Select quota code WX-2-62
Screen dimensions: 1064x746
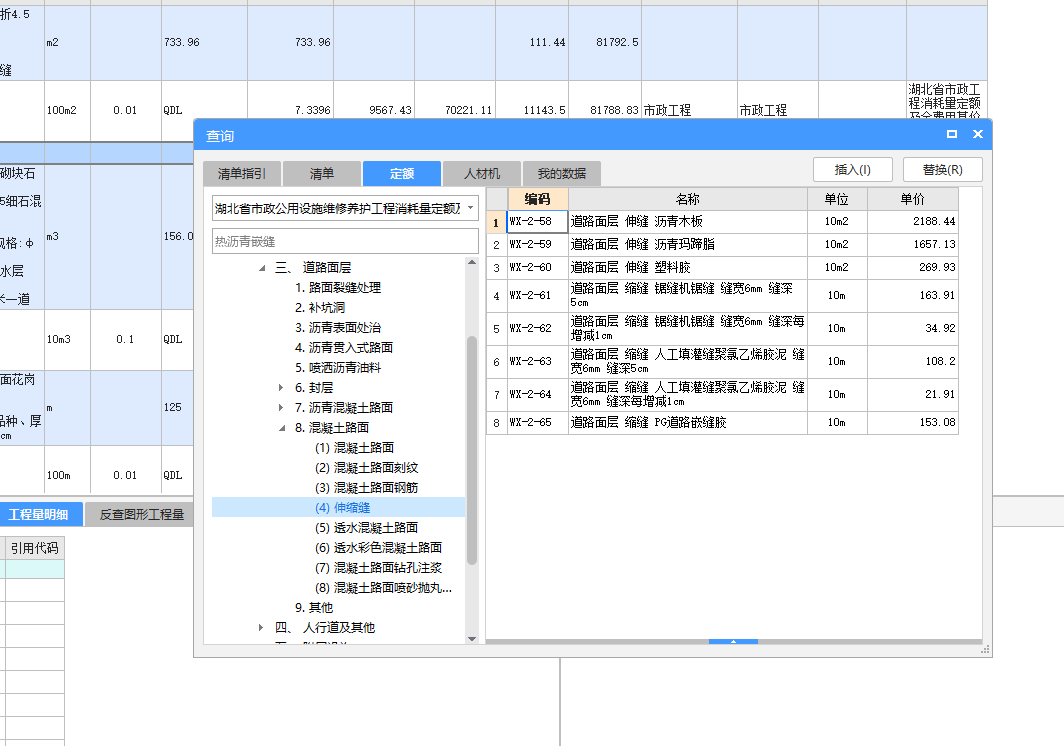(x=537, y=329)
